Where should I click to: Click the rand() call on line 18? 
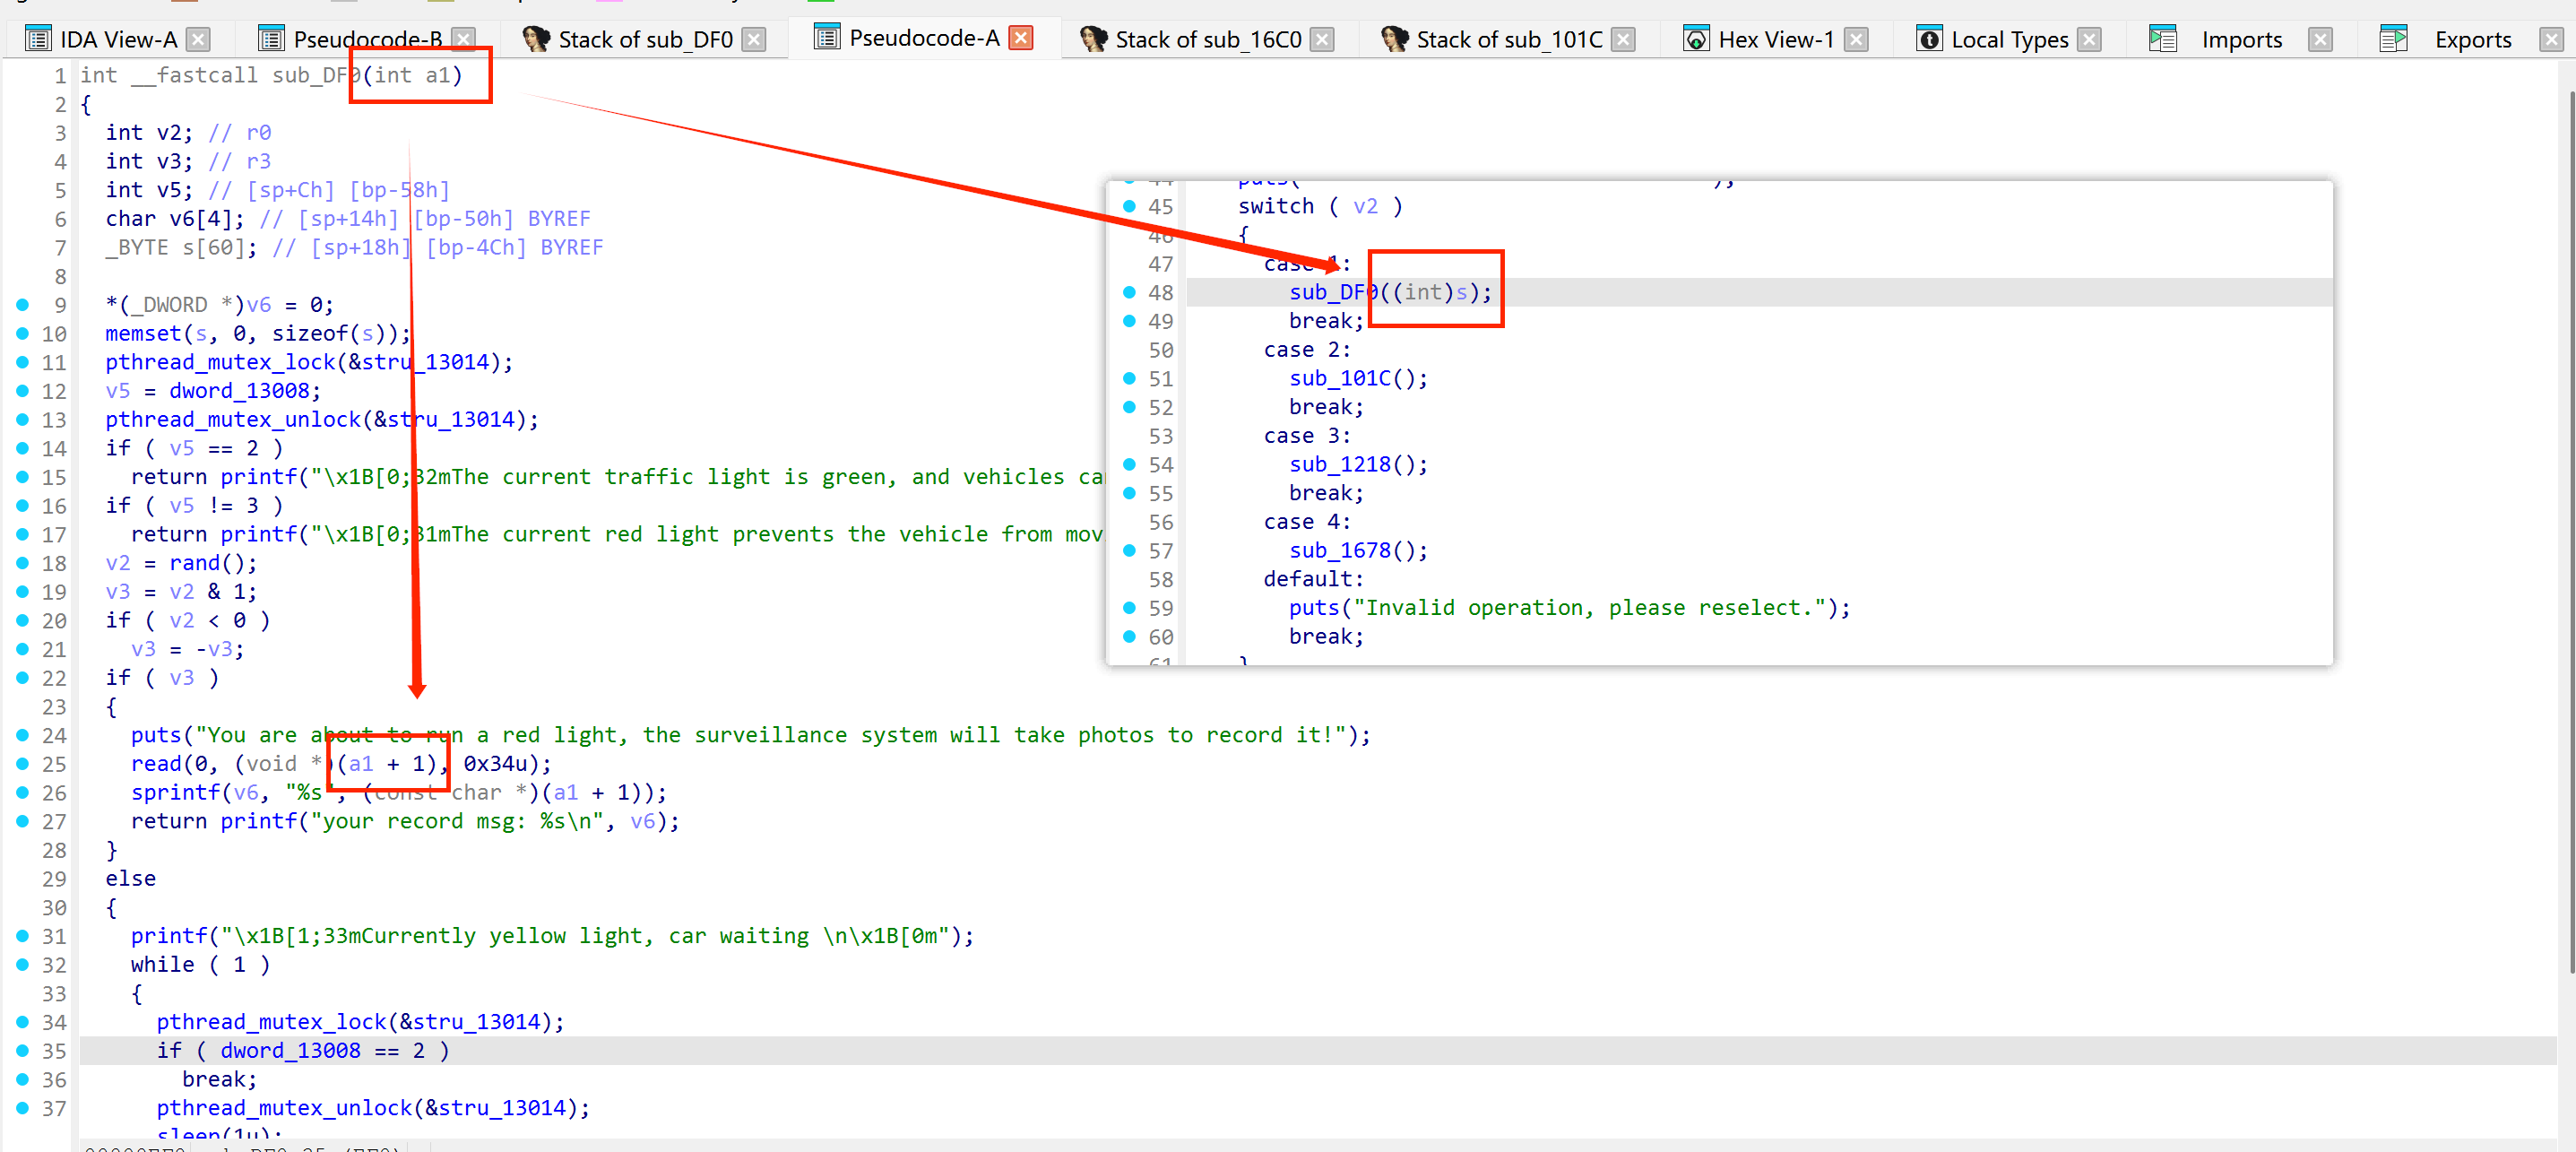(x=206, y=563)
